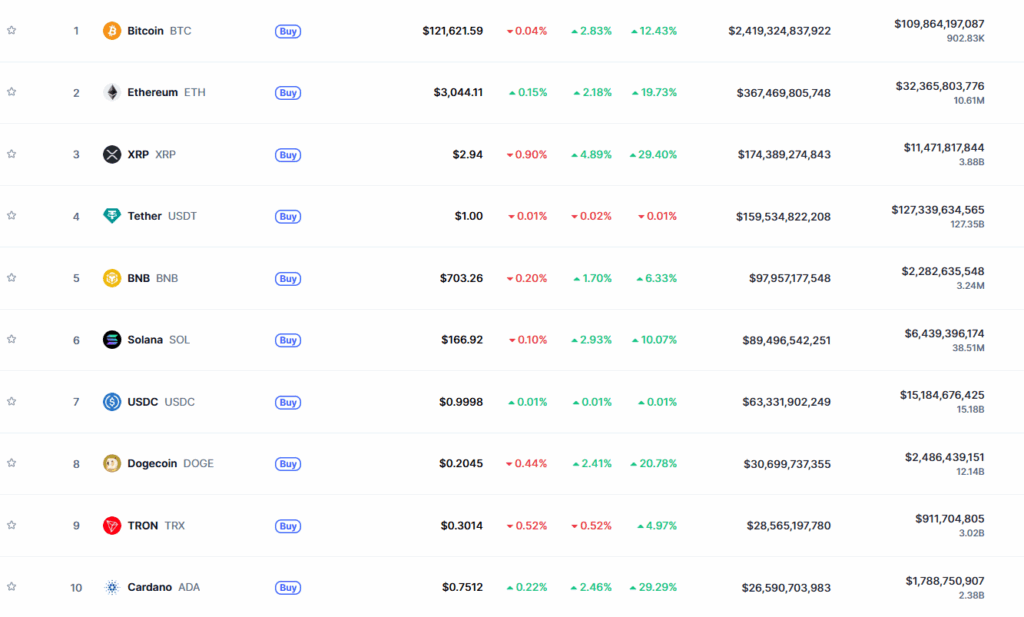
Task: Open the USDC name link
Action: pos(161,402)
